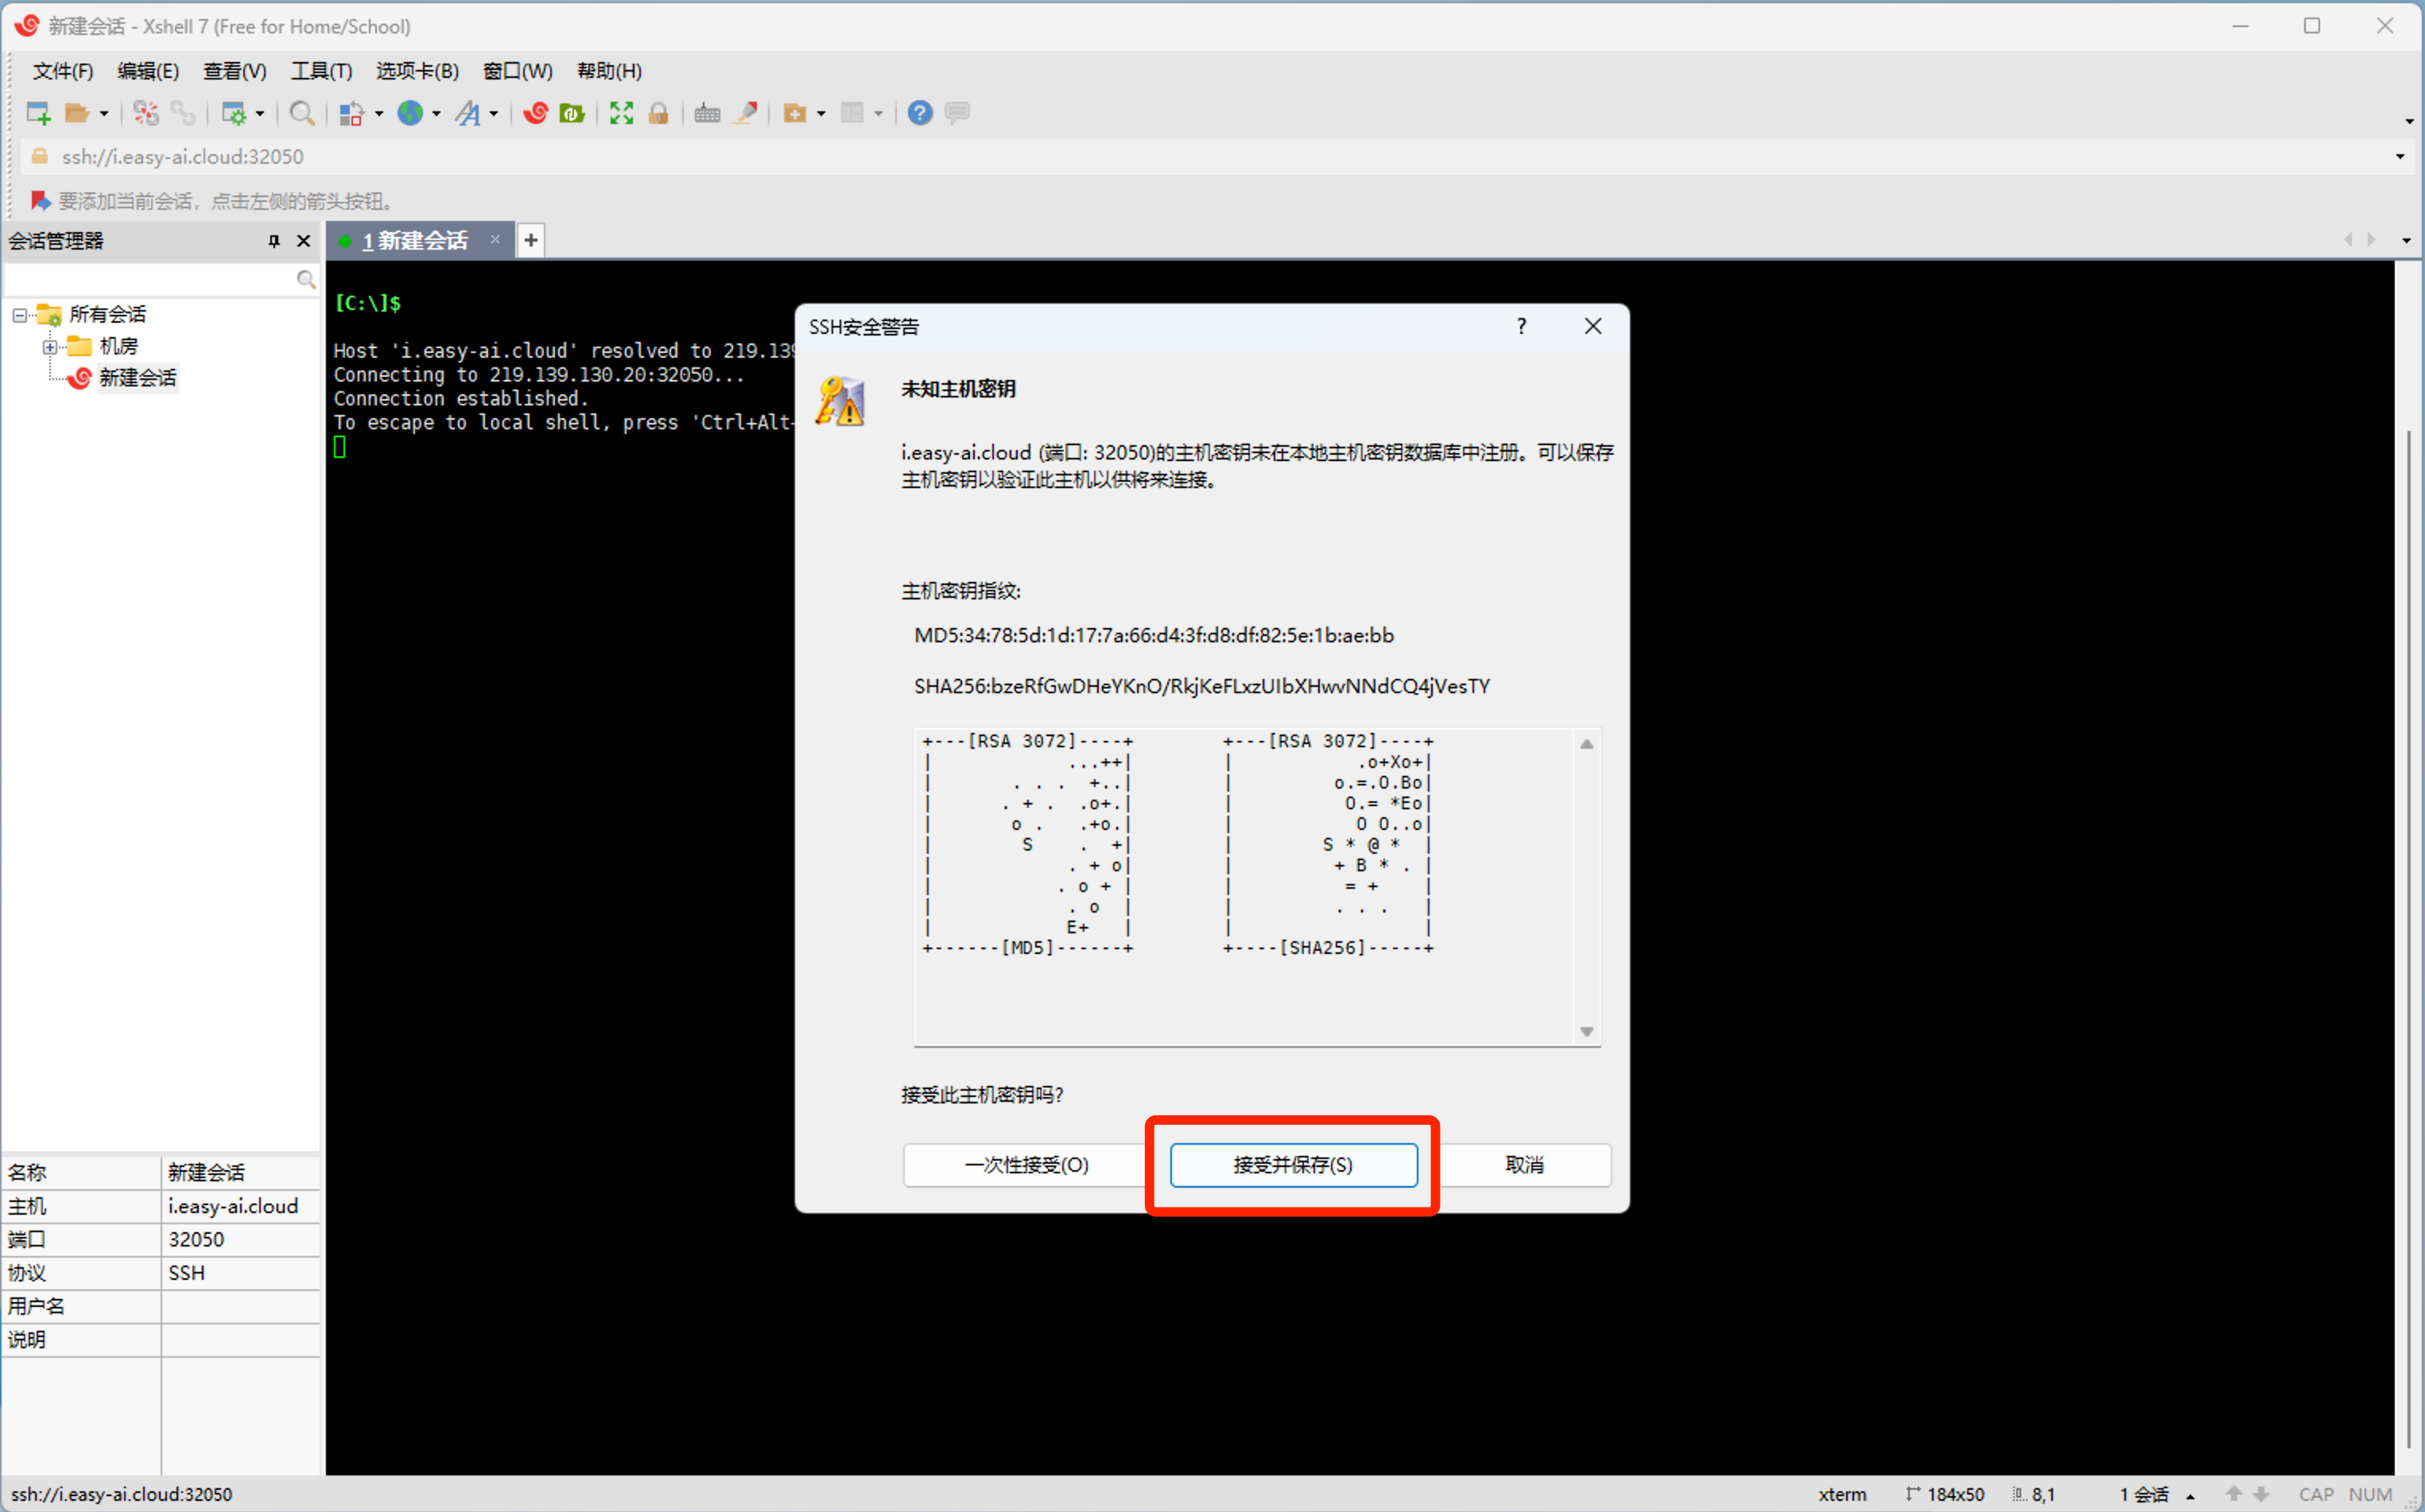Open the 工具(T) menu
Viewport: 2425px width, 1512px height.
pyautogui.click(x=321, y=71)
